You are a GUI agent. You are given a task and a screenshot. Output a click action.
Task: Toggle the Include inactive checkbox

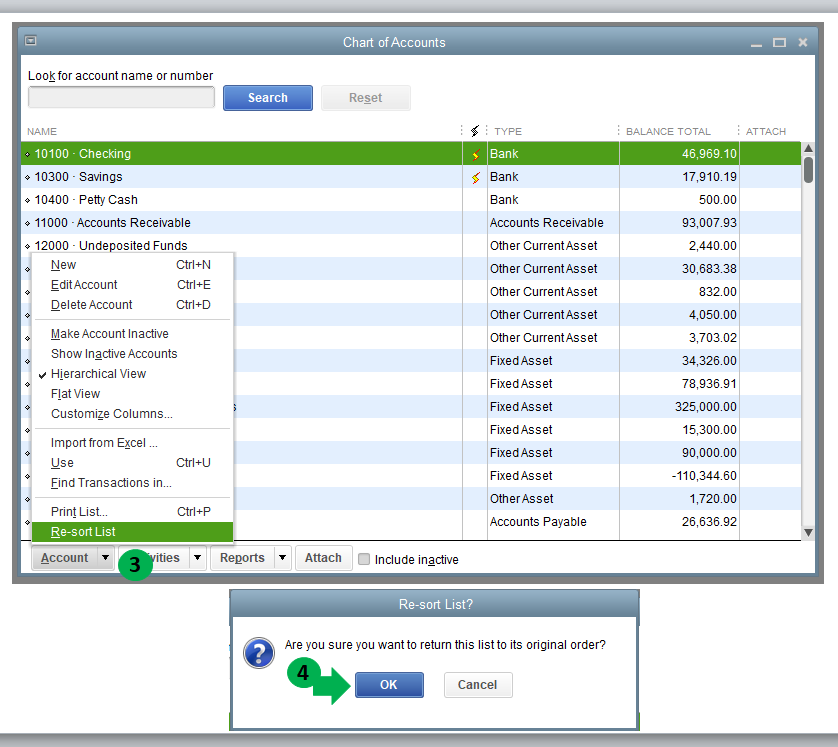point(364,559)
